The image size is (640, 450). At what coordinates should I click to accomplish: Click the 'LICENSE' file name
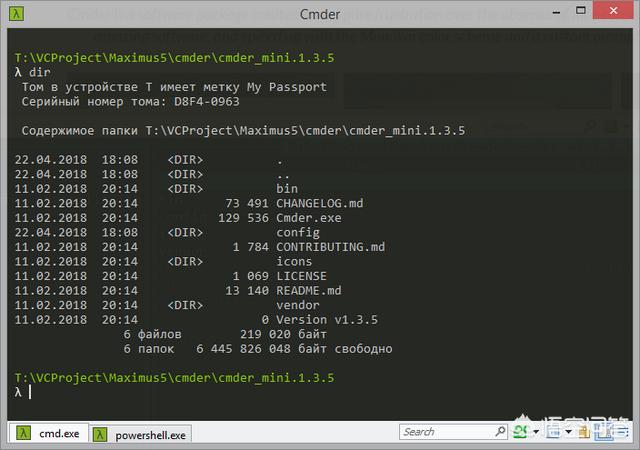tap(301, 276)
